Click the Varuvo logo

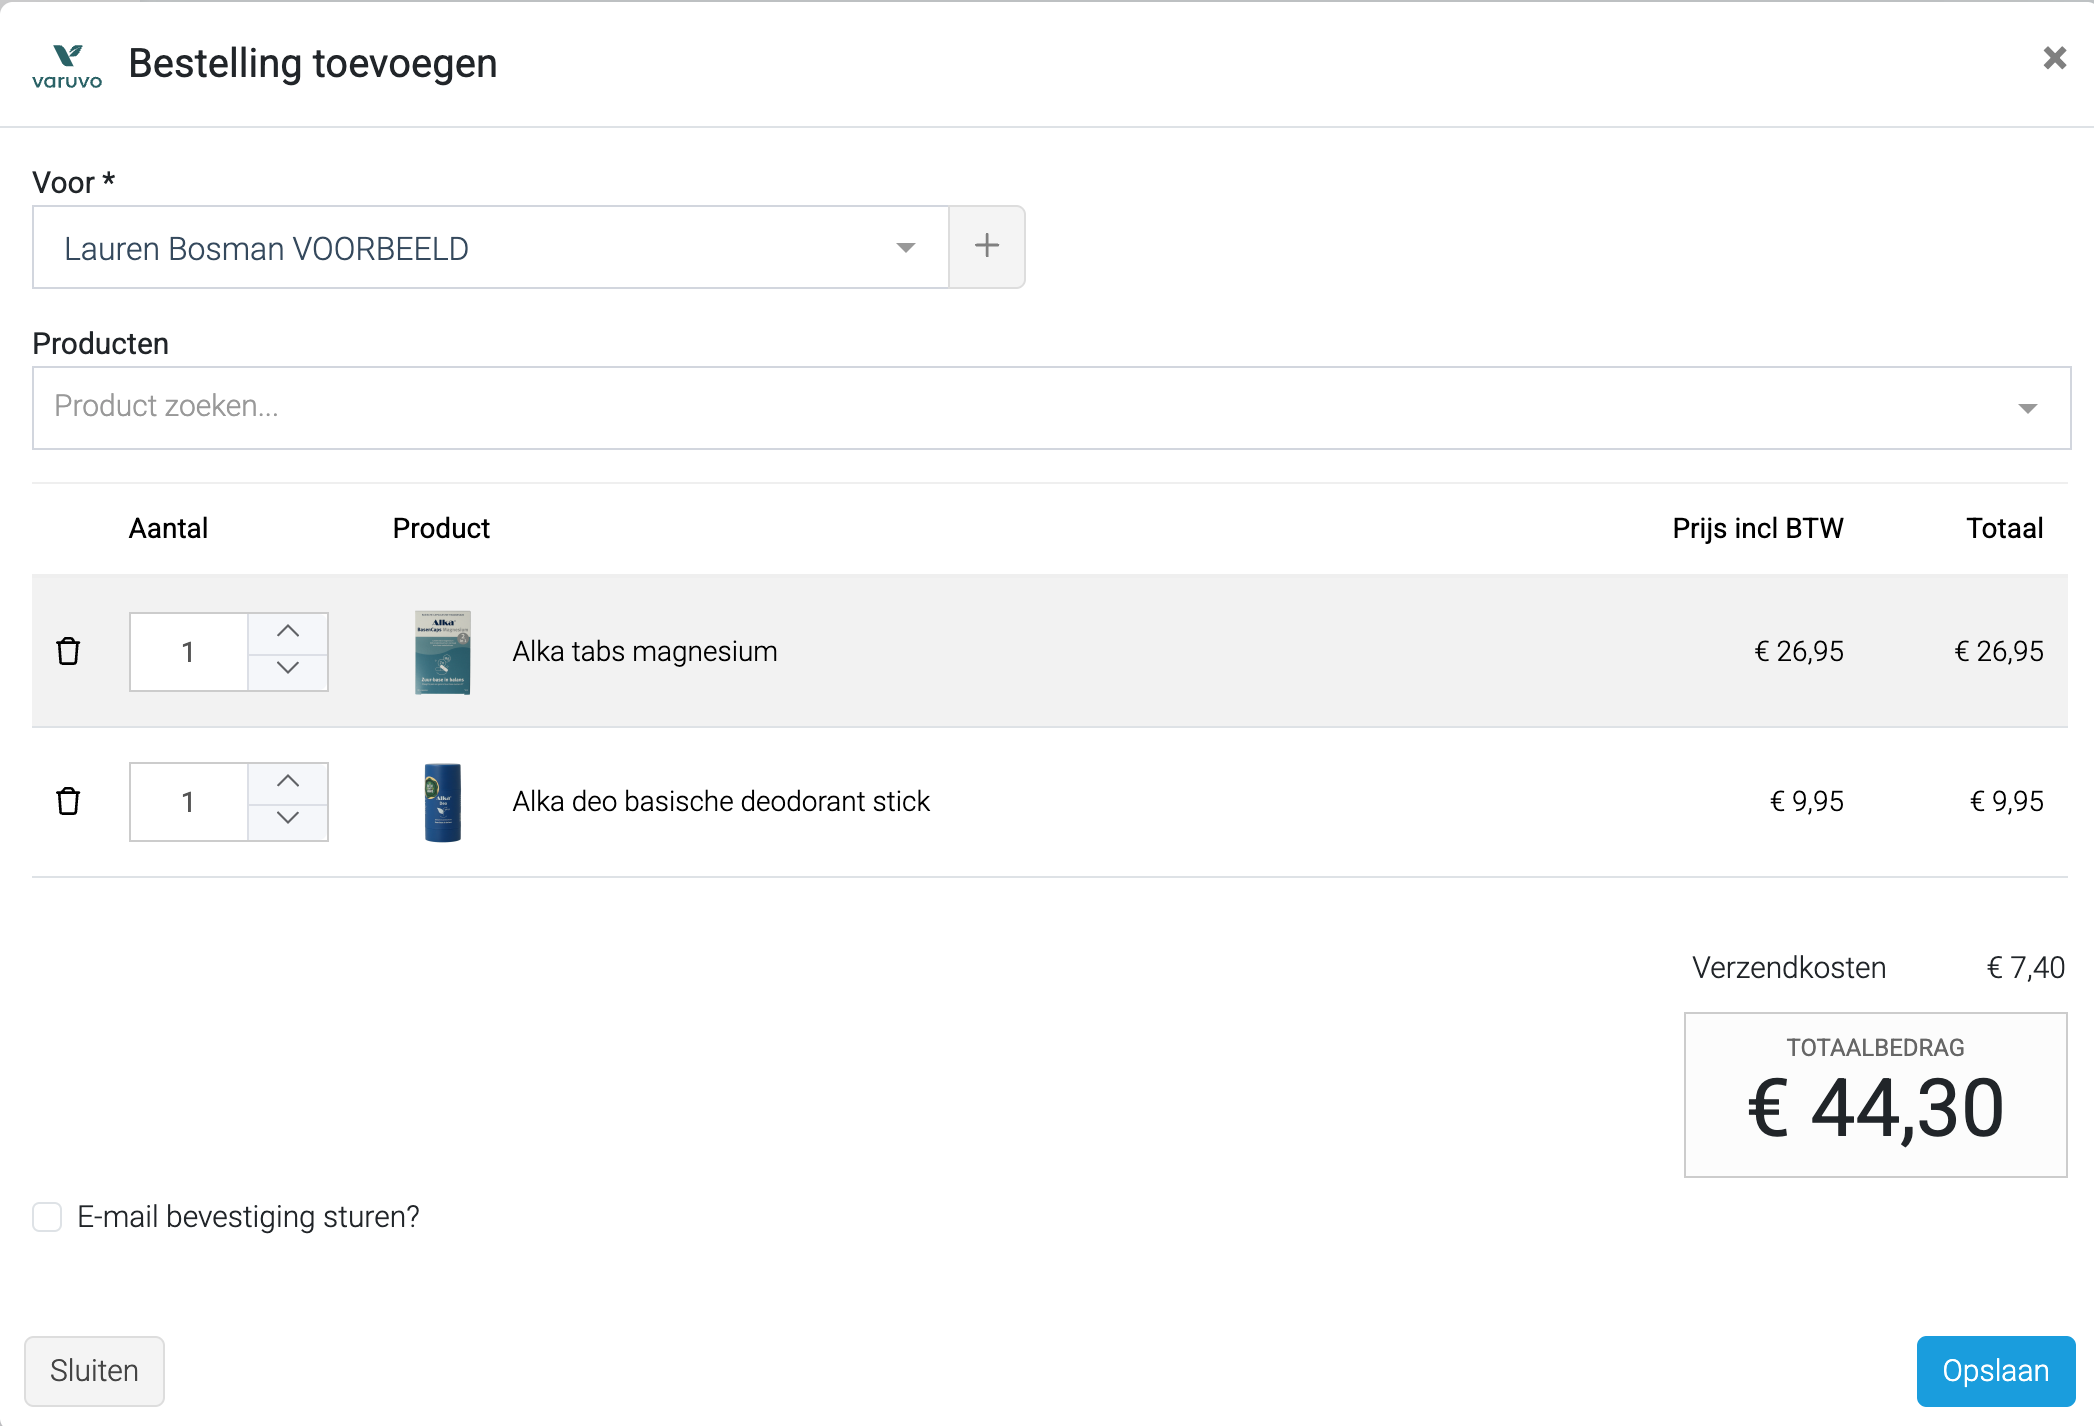[x=67, y=65]
